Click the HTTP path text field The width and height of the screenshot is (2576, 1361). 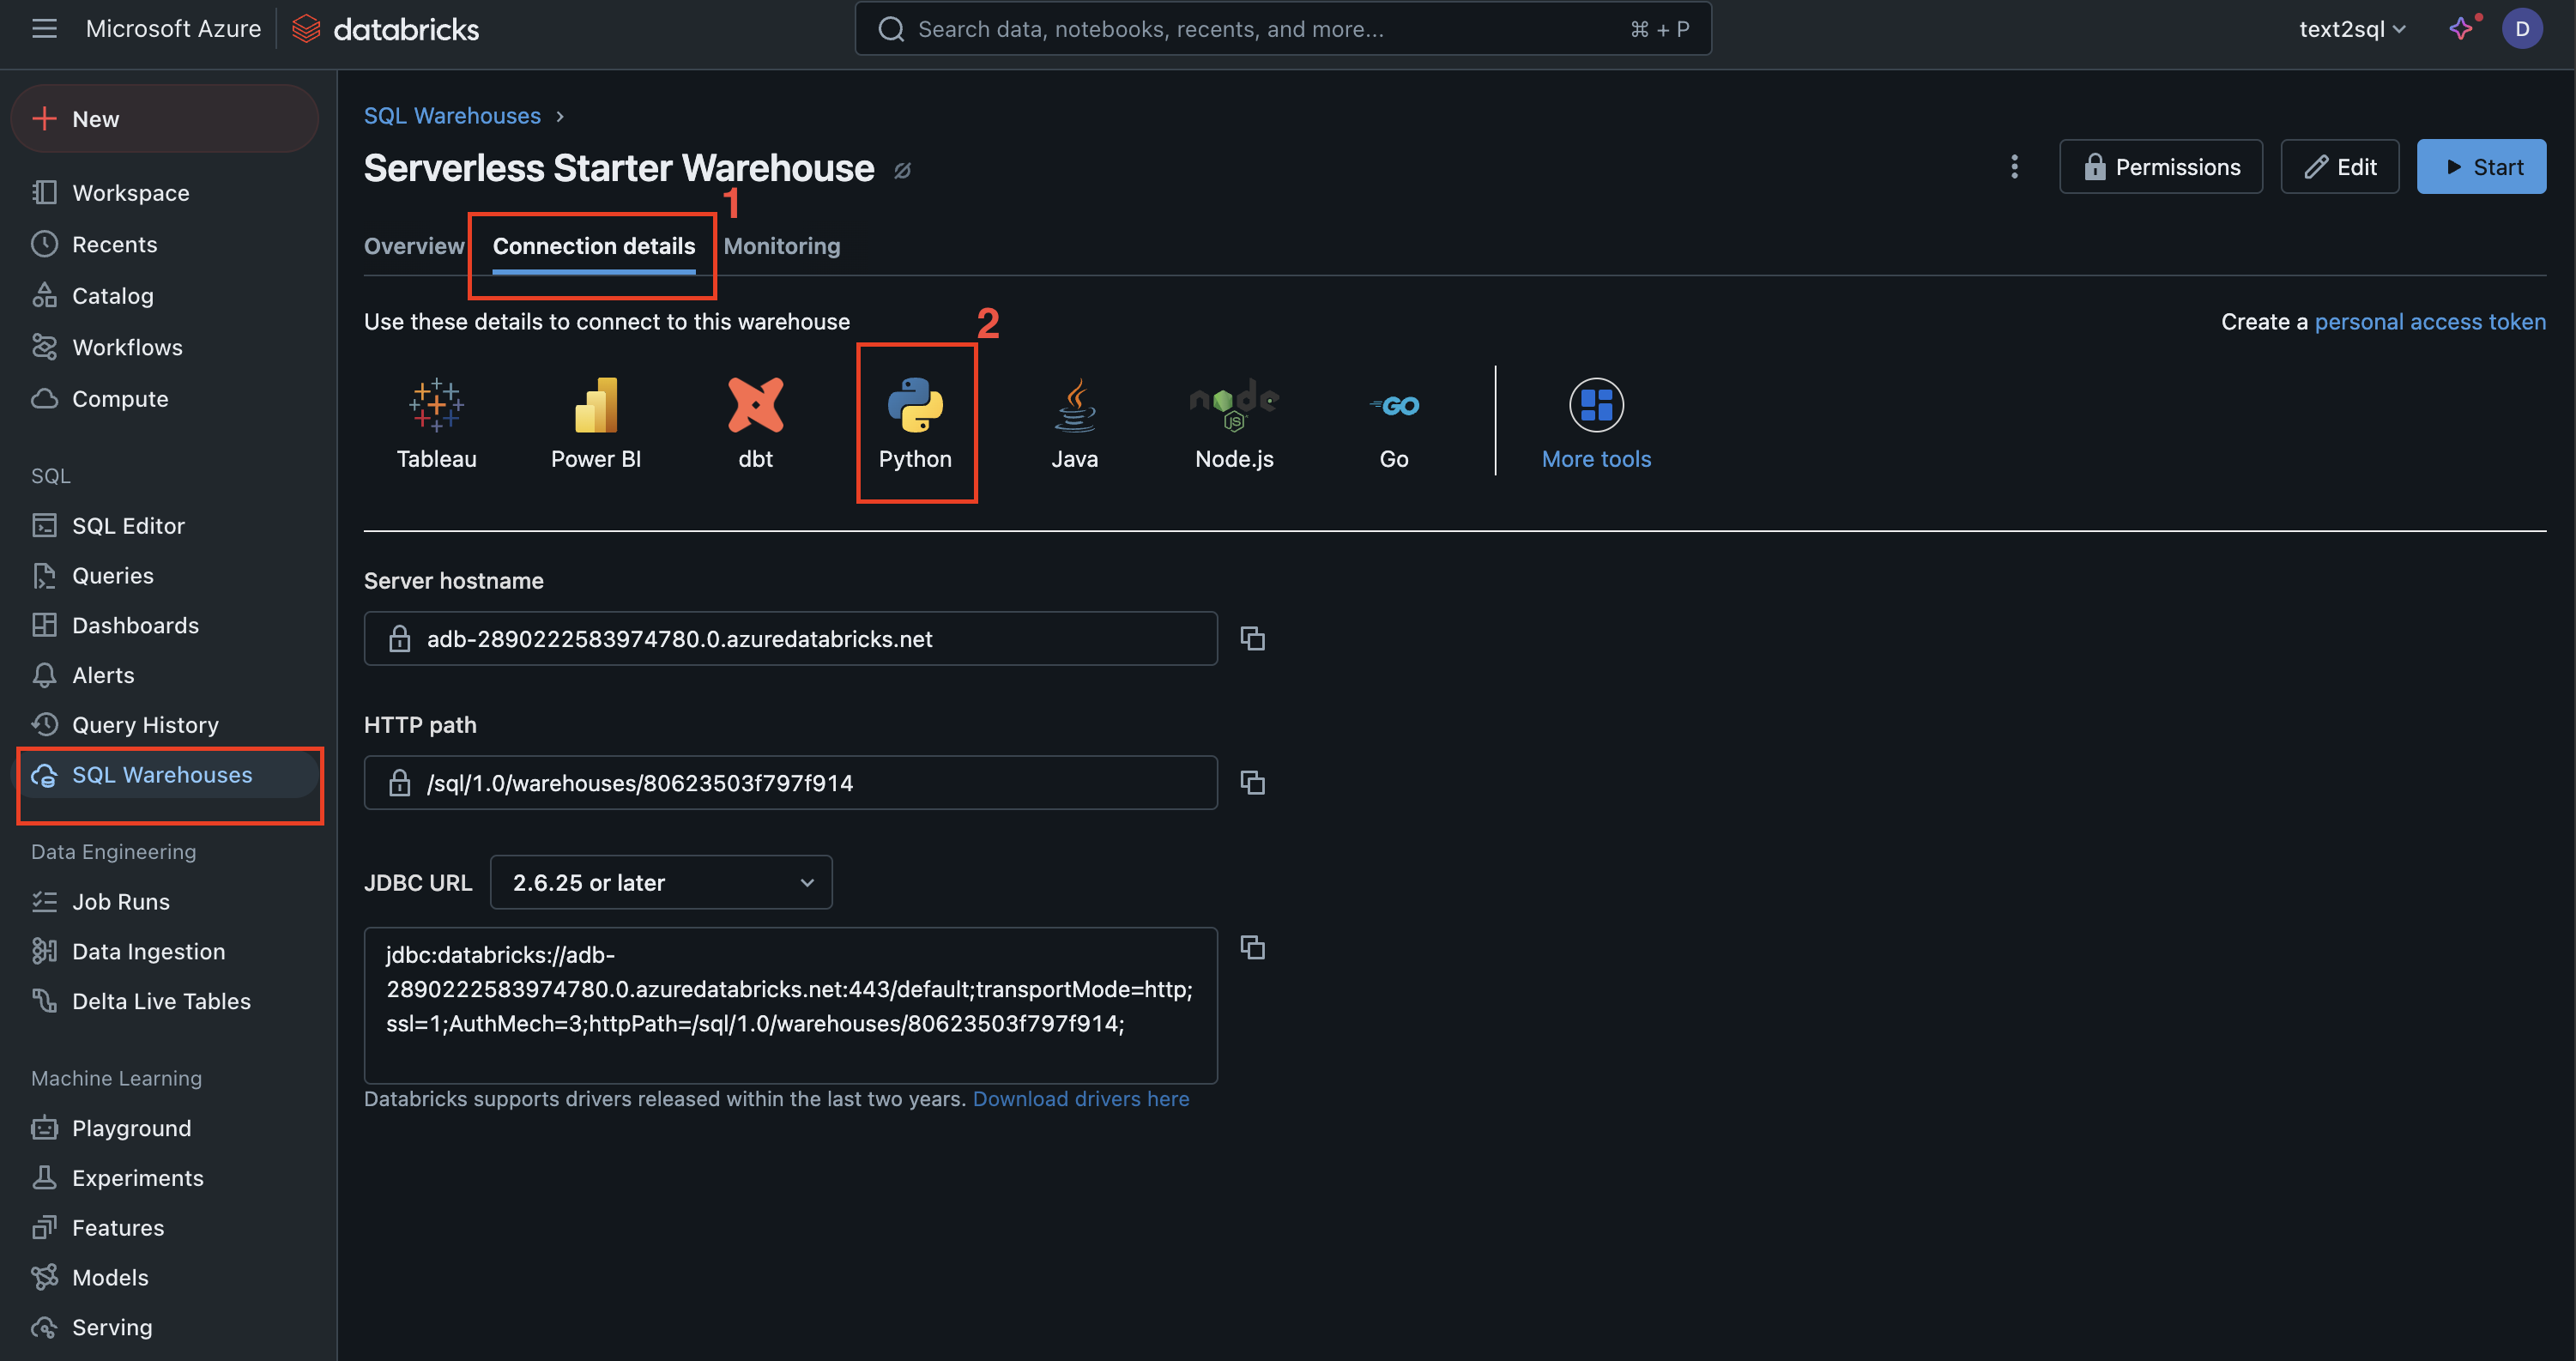pyautogui.click(x=790, y=782)
